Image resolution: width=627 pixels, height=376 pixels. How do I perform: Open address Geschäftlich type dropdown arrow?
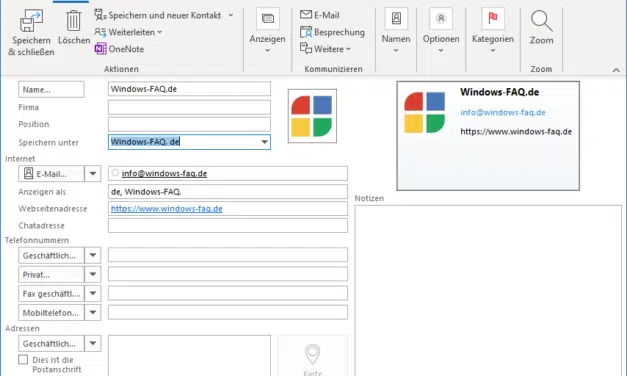tap(93, 343)
